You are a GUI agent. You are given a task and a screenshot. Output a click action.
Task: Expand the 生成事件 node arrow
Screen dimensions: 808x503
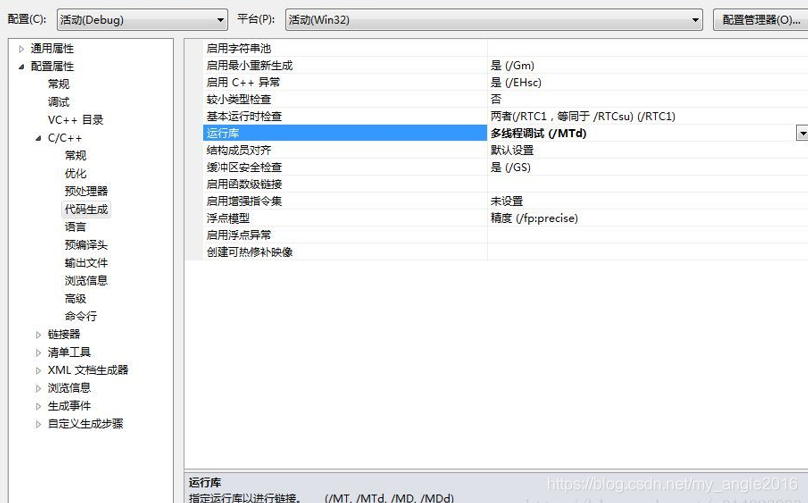pyautogui.click(x=38, y=406)
